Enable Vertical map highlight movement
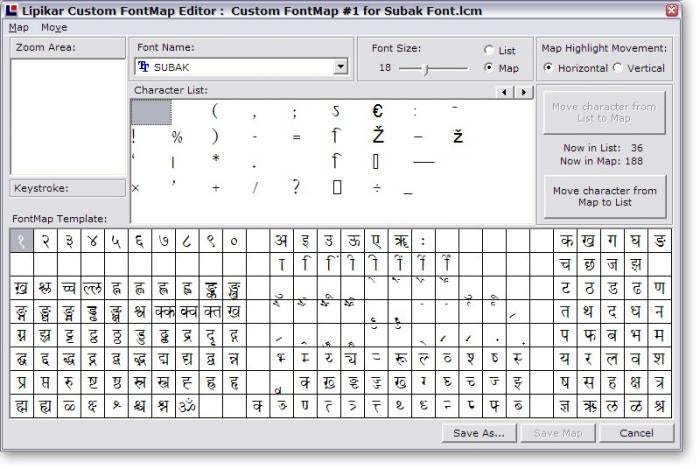This screenshot has width=700, height=469. click(x=618, y=68)
